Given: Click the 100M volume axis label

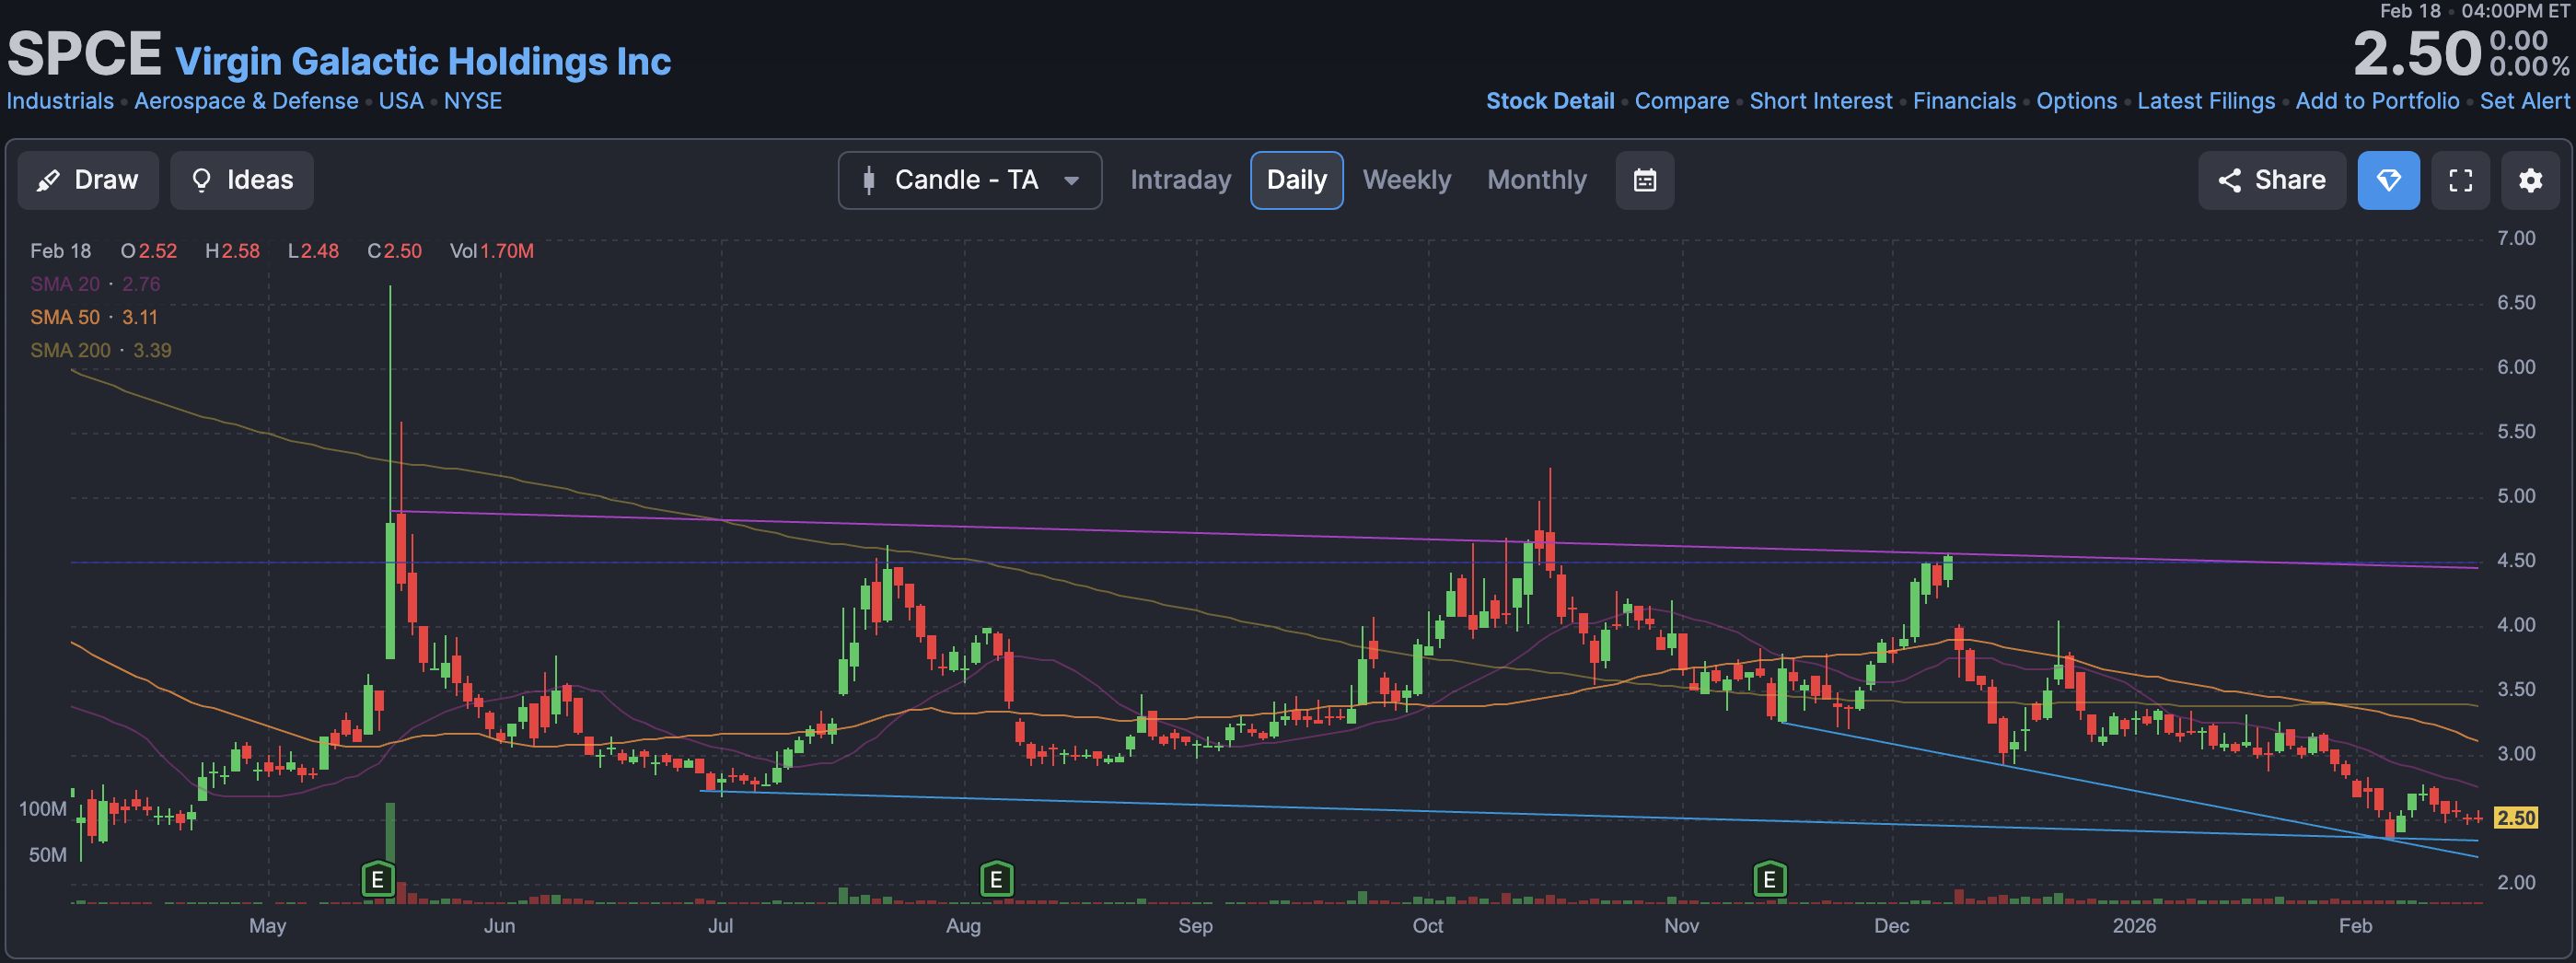Looking at the screenshot, I should 43,809.
